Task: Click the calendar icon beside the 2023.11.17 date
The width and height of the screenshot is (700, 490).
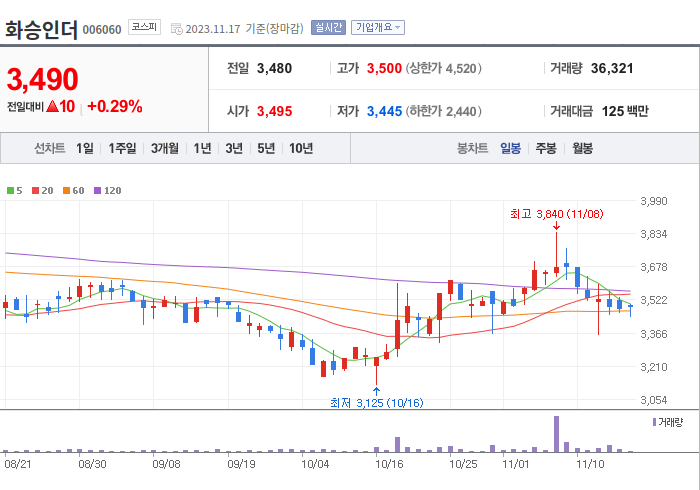Action: click(177, 29)
